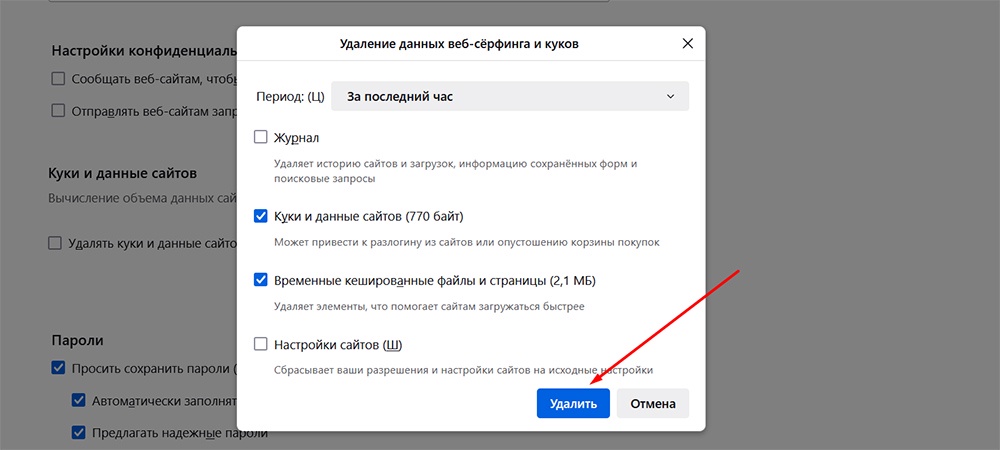Uncheck Просить сохранить пароли checkbox

pos(59,368)
